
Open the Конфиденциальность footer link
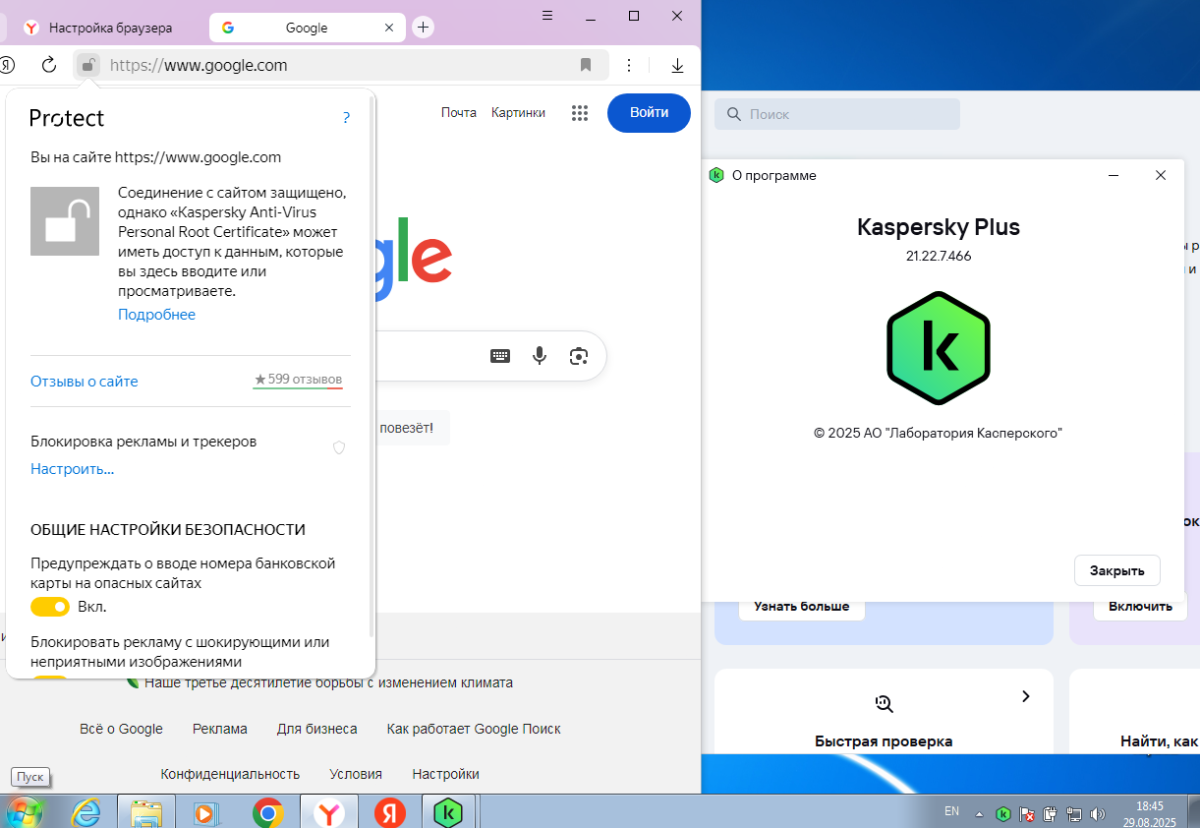pyautogui.click(x=230, y=774)
